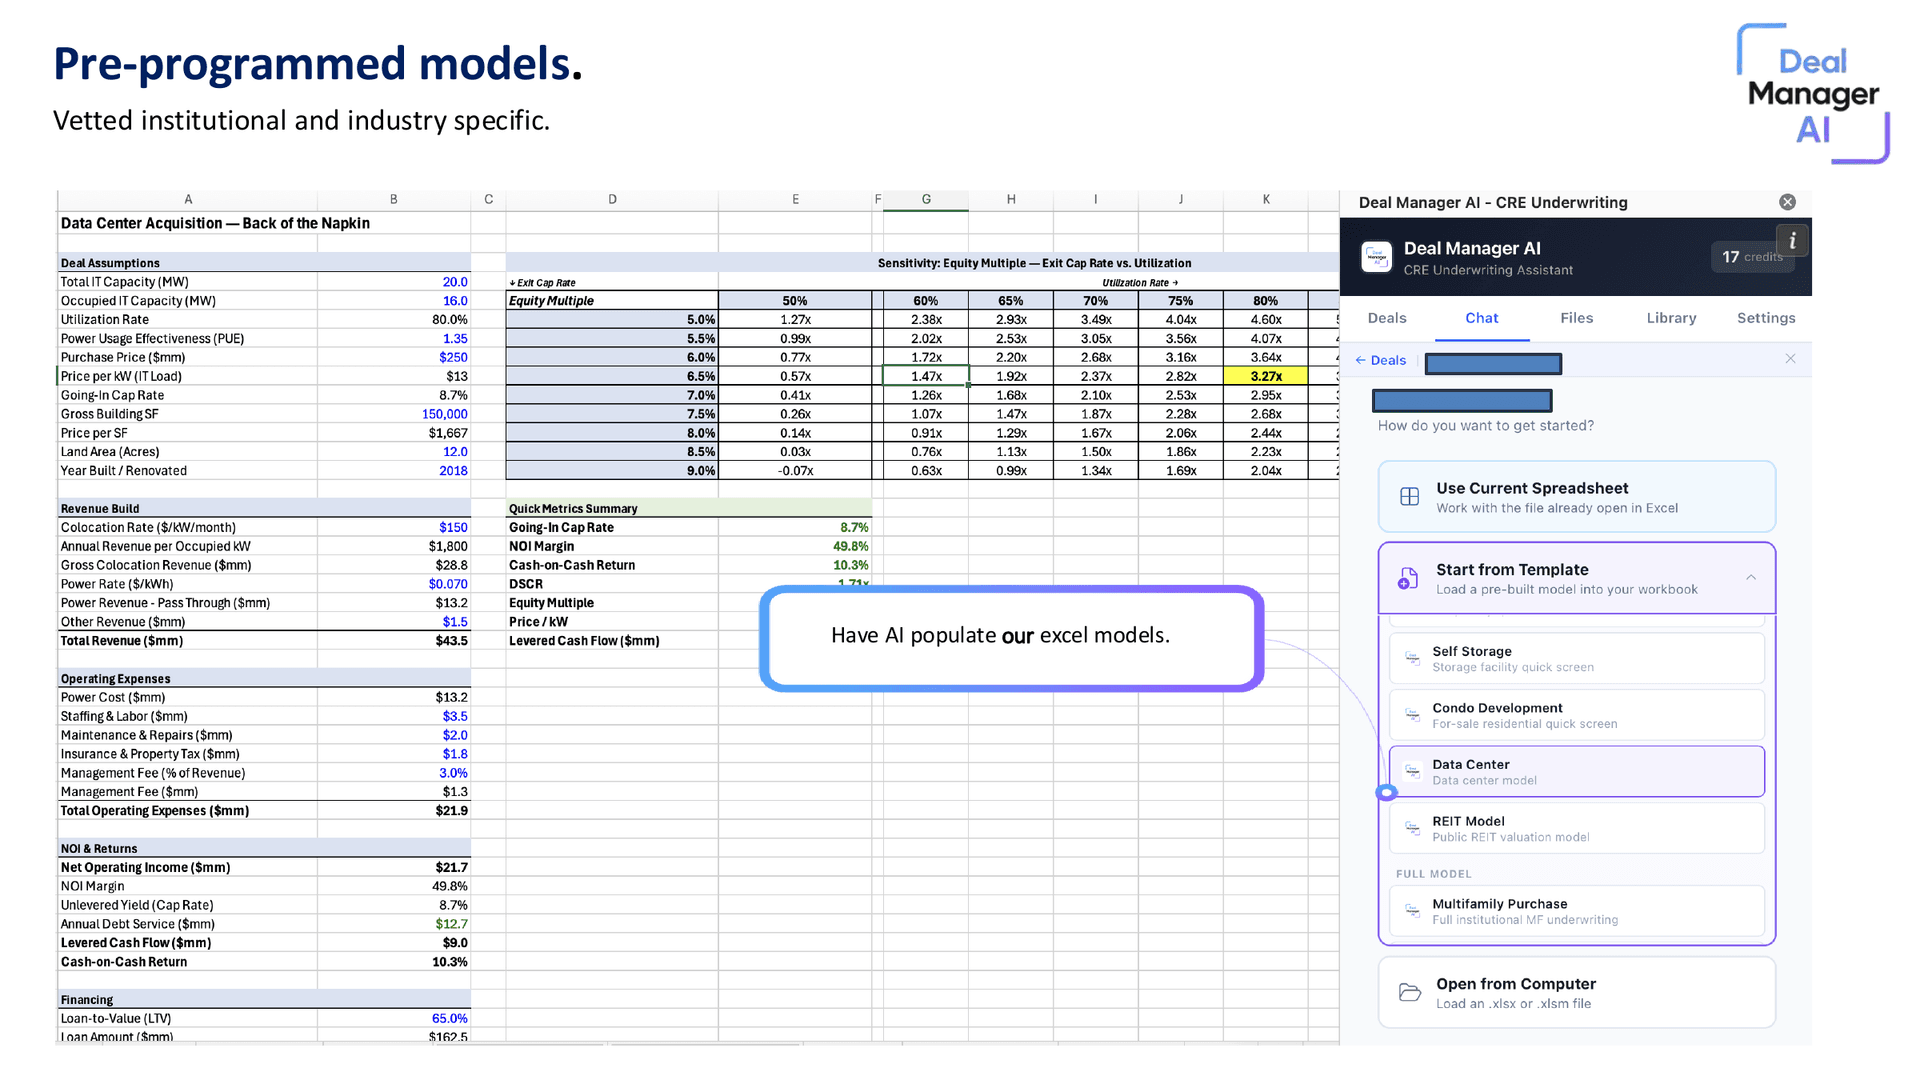Click the Deal Manager AI app logo icon
Image resolution: width=1920 pixels, height=1080 pixels.
(1377, 257)
